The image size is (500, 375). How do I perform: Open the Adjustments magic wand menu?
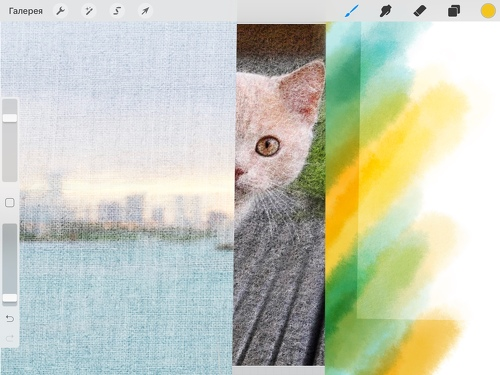click(89, 11)
